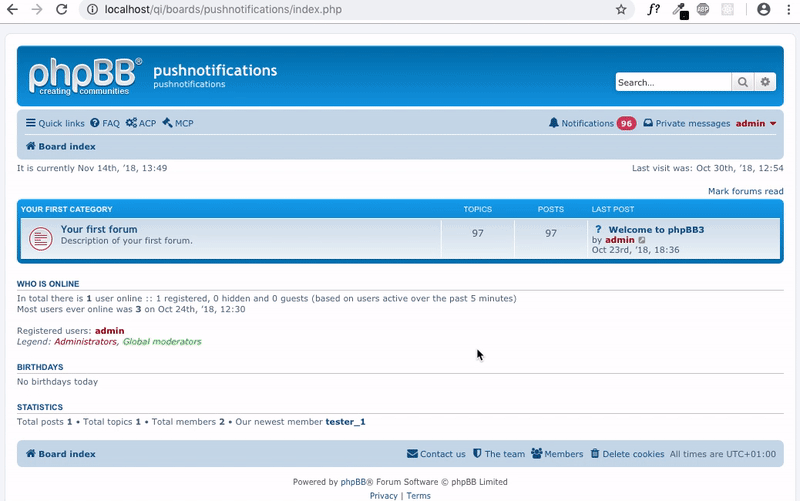Bookmark this page with star icon
The width and height of the screenshot is (800, 501).
coord(621,9)
